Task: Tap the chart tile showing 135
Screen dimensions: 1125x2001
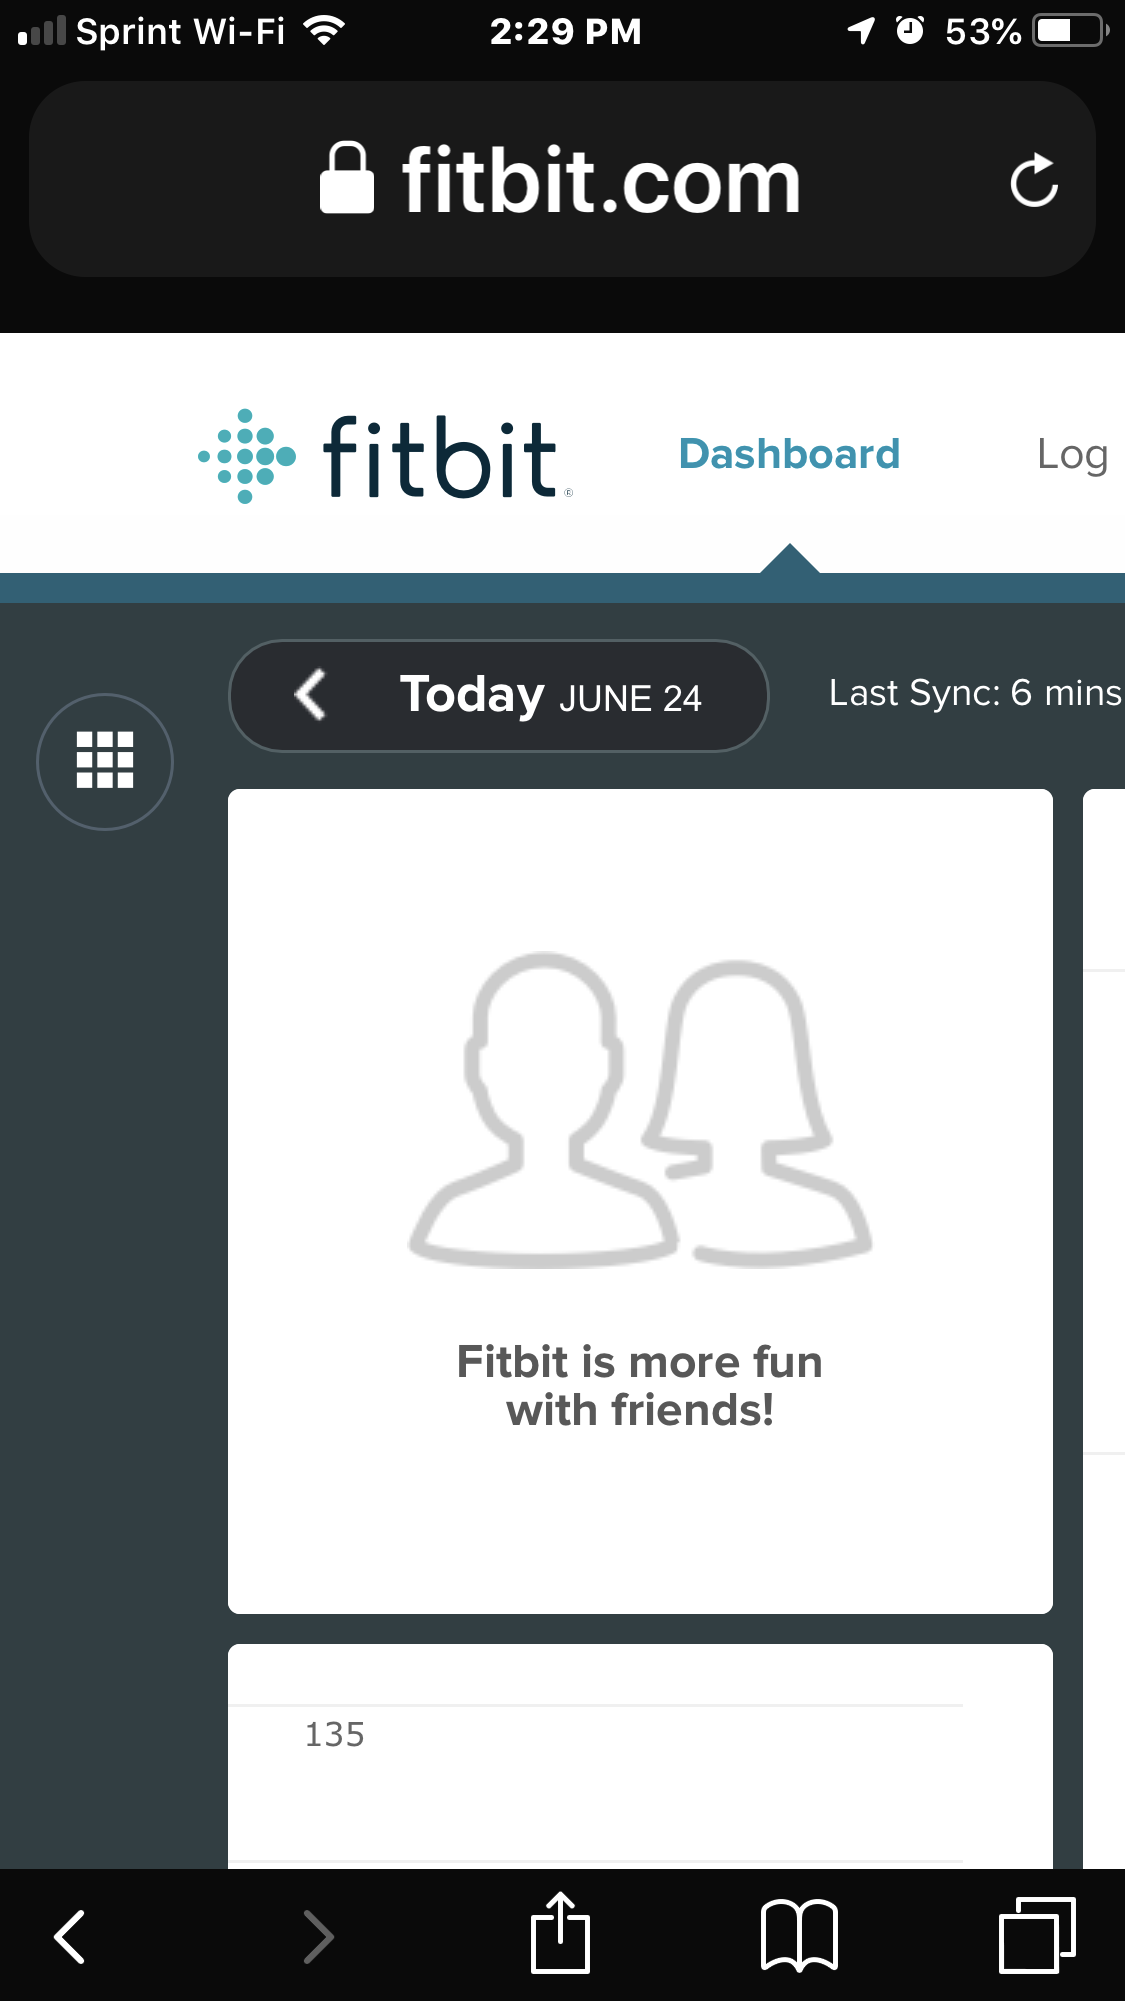Action: tap(640, 1760)
